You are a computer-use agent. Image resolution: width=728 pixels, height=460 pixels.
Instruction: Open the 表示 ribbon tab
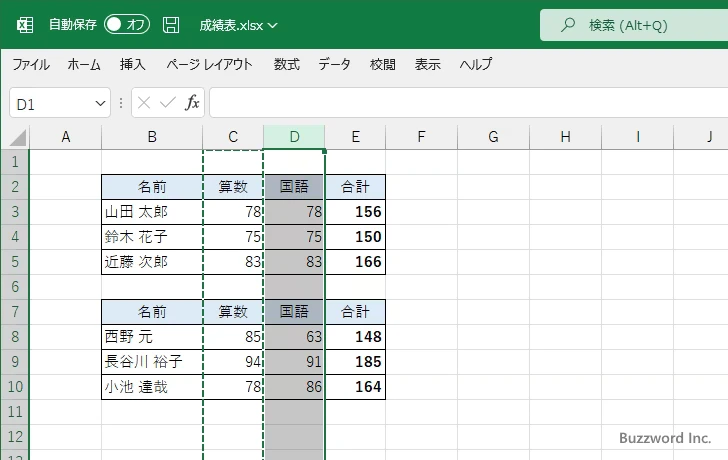point(428,64)
